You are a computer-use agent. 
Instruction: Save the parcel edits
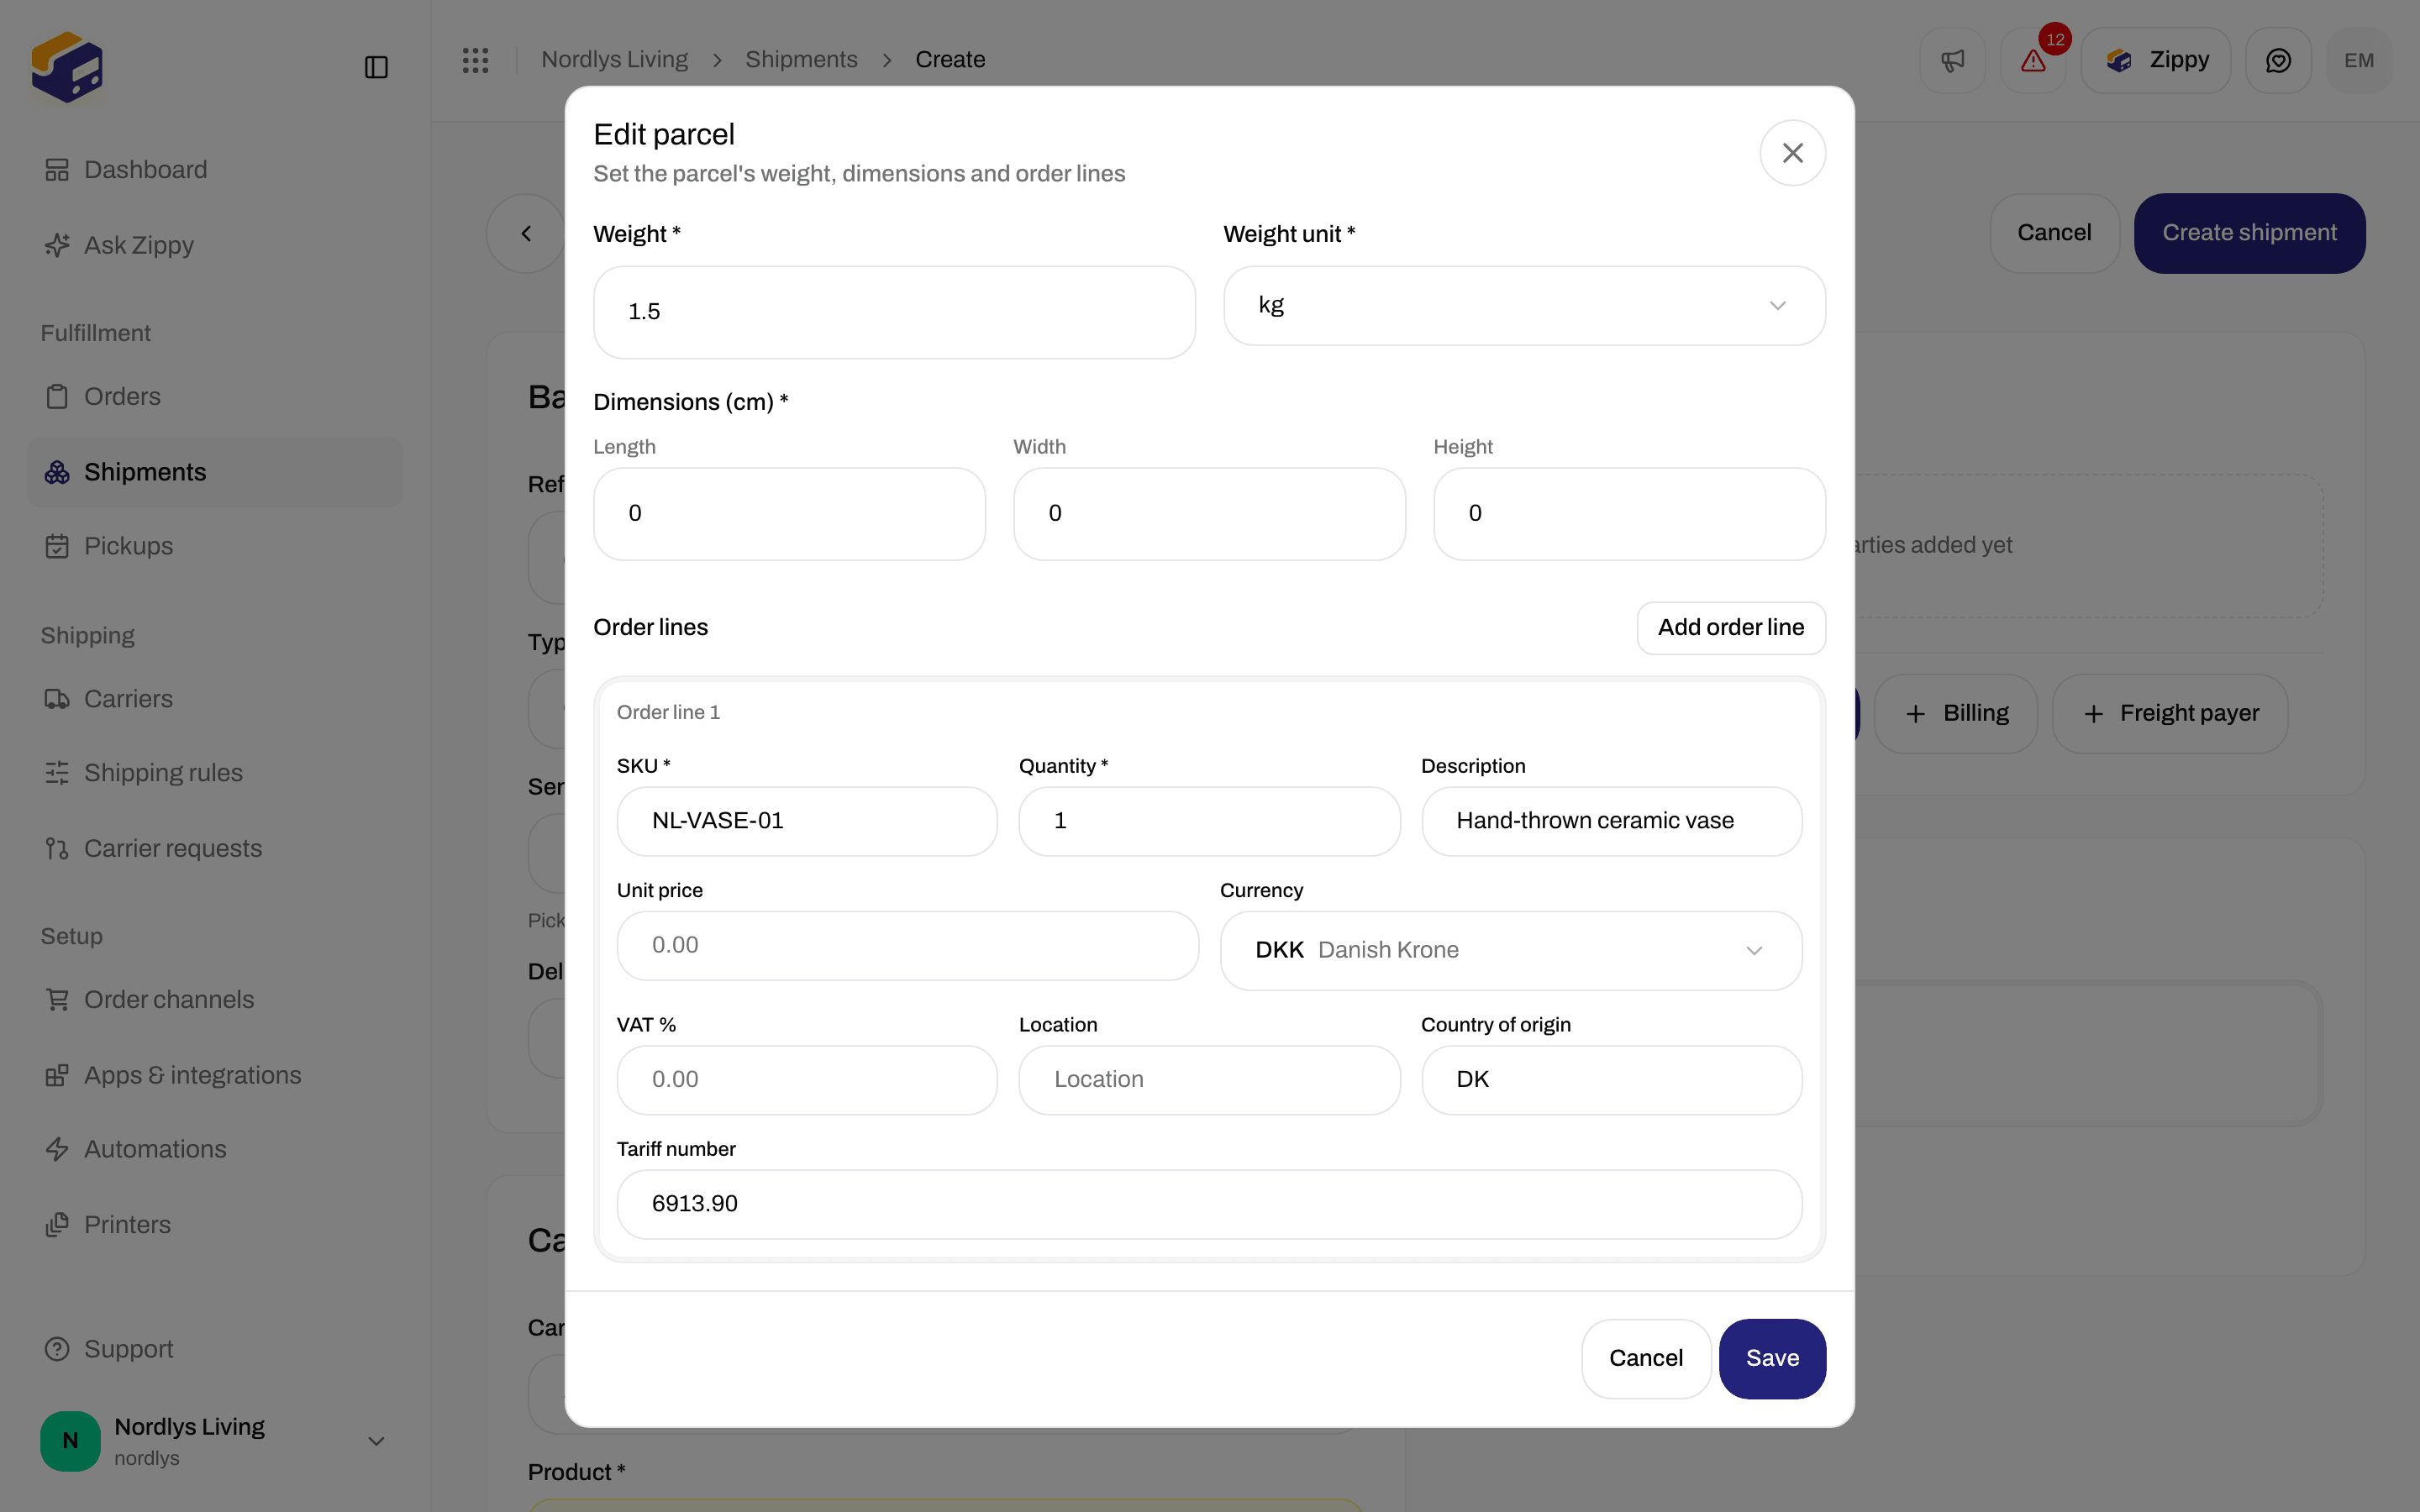(1772, 1358)
